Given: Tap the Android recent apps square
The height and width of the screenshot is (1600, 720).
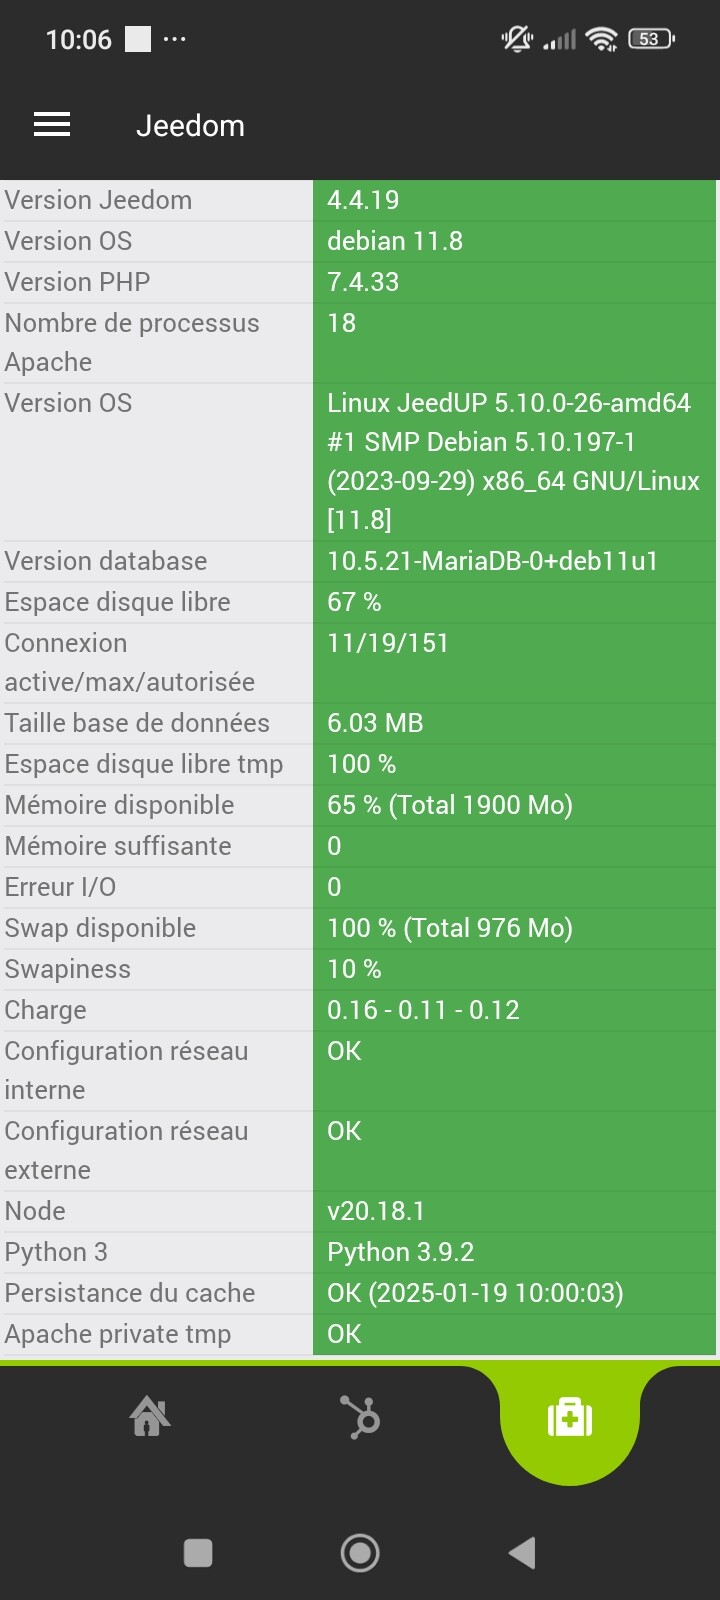Looking at the screenshot, I should [198, 1553].
